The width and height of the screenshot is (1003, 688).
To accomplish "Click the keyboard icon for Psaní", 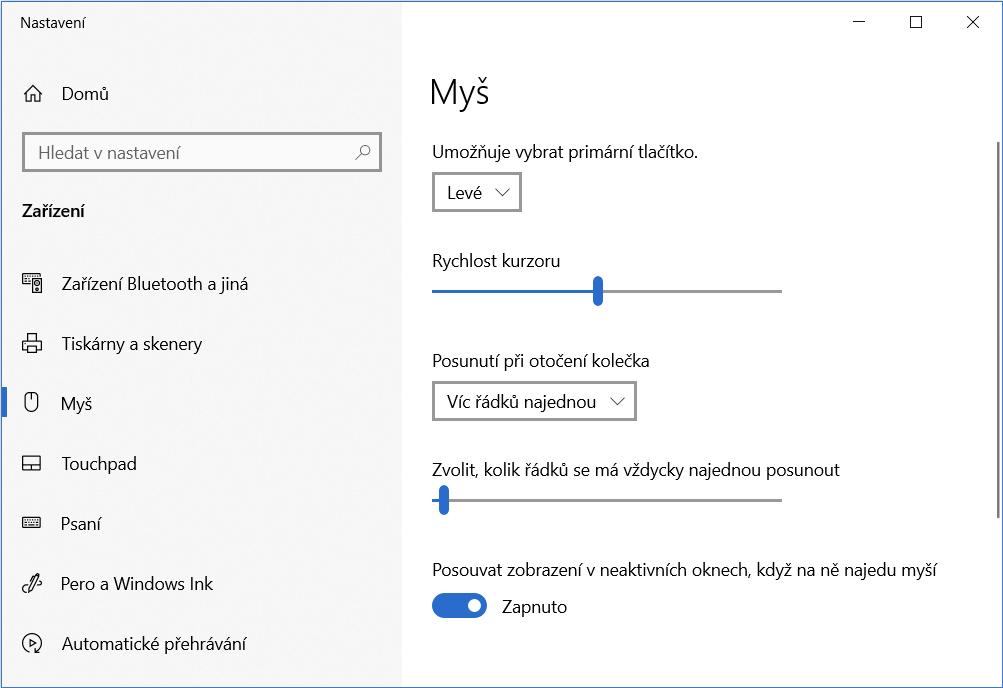I will point(31,523).
